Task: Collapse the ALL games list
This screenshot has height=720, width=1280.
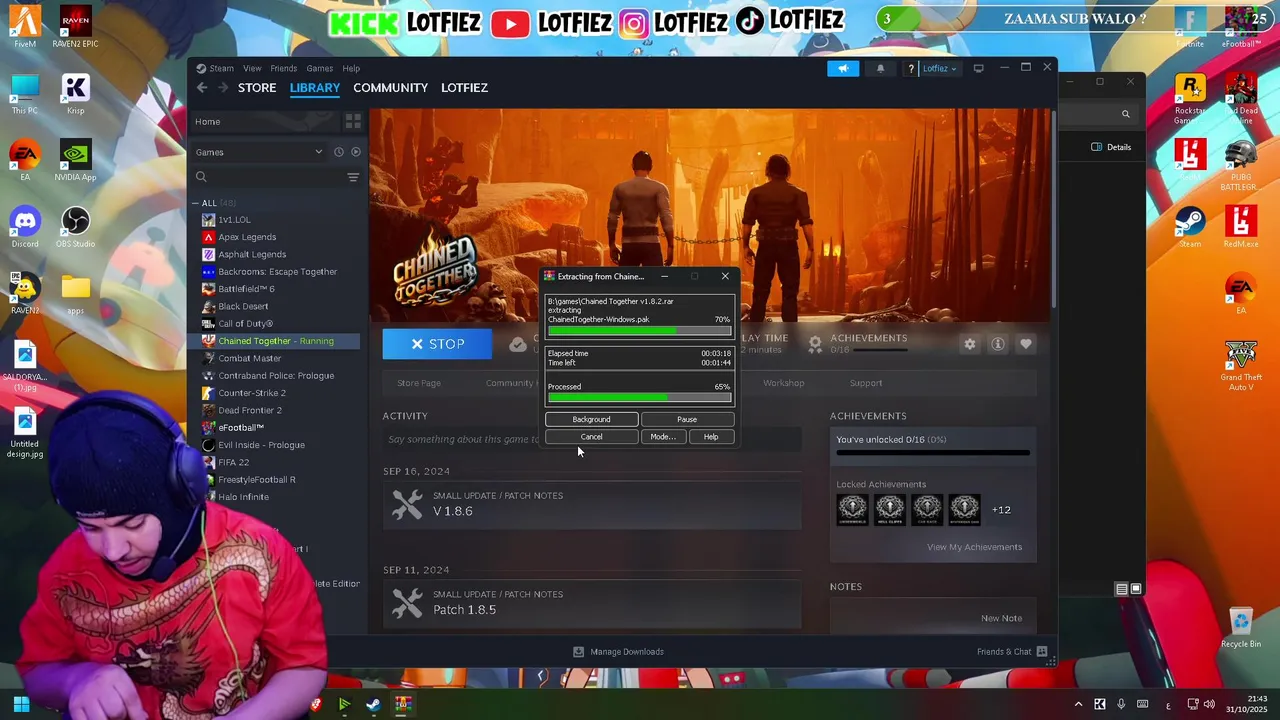Action: coord(196,203)
